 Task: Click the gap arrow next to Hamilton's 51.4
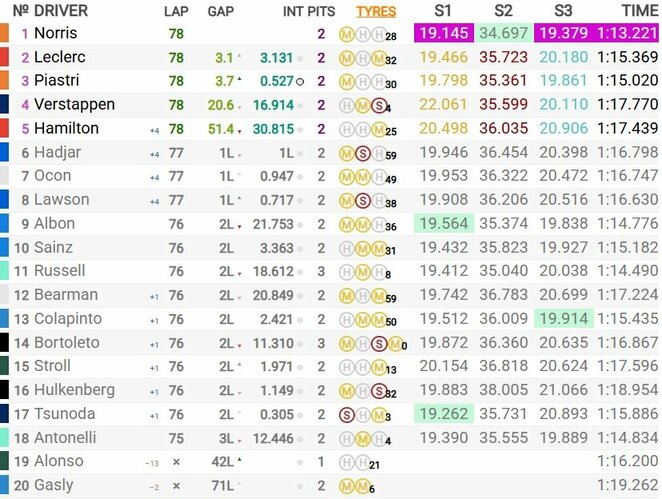[x=239, y=132]
